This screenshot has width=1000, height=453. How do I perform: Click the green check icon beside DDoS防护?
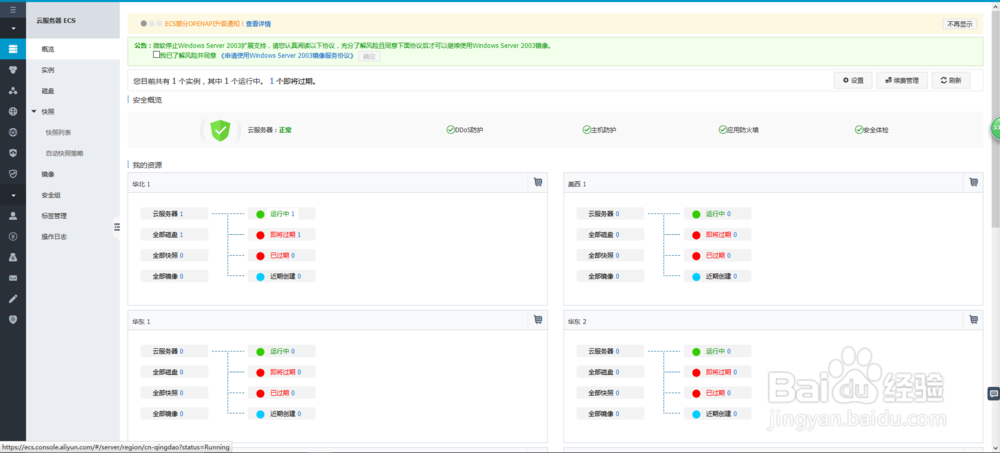(450, 130)
